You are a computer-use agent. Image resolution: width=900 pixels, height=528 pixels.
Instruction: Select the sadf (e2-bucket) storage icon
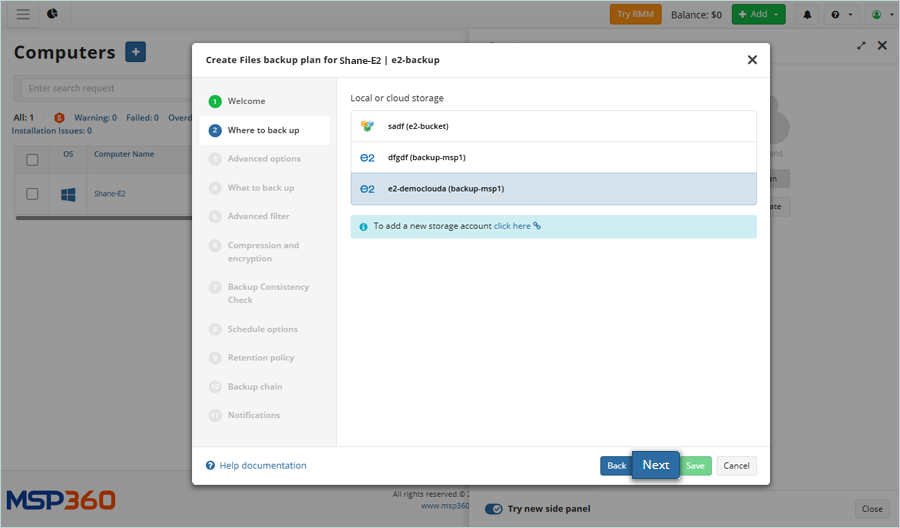click(x=367, y=126)
